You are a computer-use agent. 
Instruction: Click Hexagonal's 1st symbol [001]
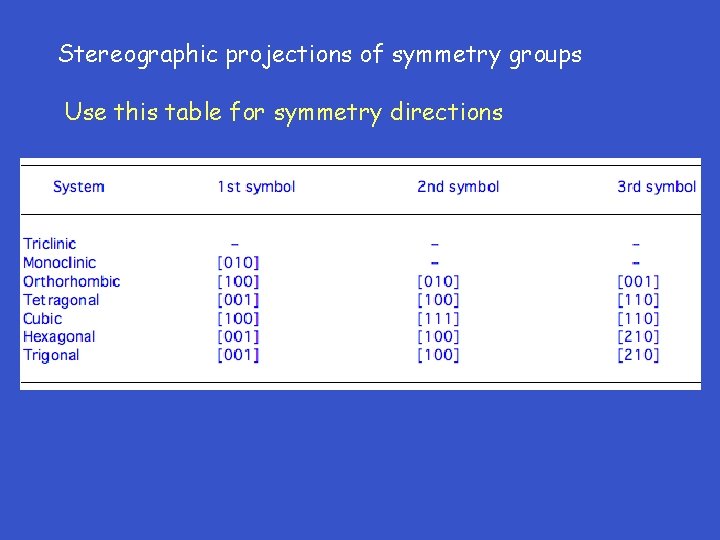click(x=238, y=337)
